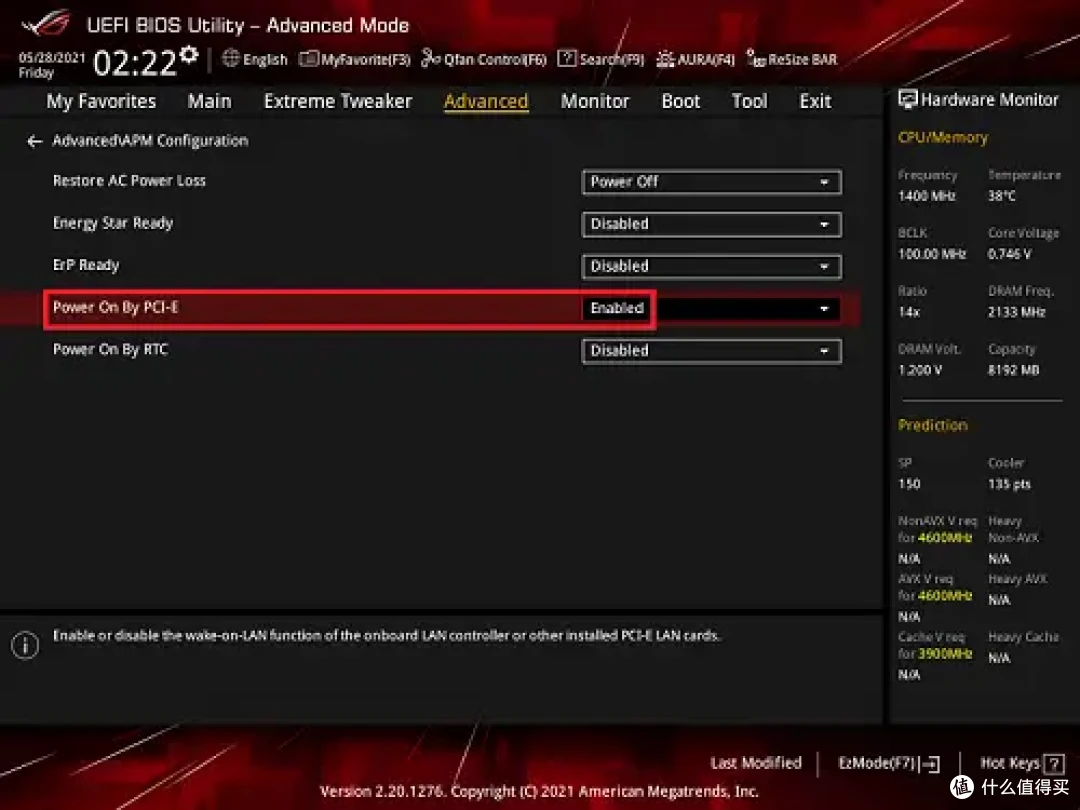Click the EzMode exit arrow icon
The width and height of the screenshot is (1080, 810).
pyautogui.click(x=931, y=764)
